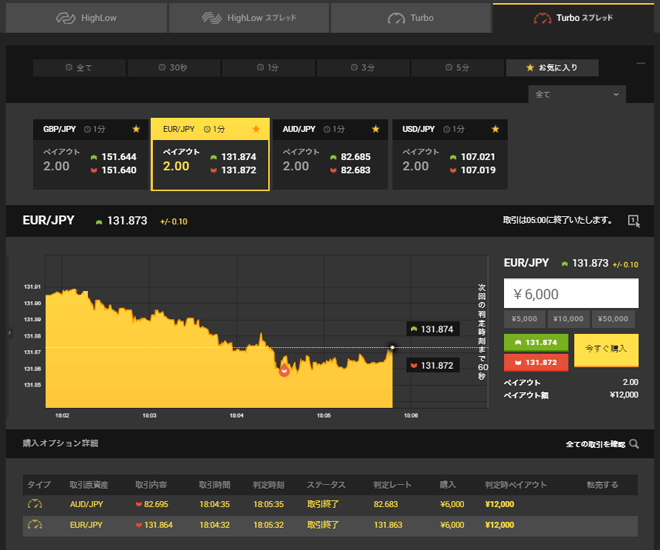The image size is (660, 550).
Task: Toggle favorite star on AUD/JPY card
Action: pos(375,129)
